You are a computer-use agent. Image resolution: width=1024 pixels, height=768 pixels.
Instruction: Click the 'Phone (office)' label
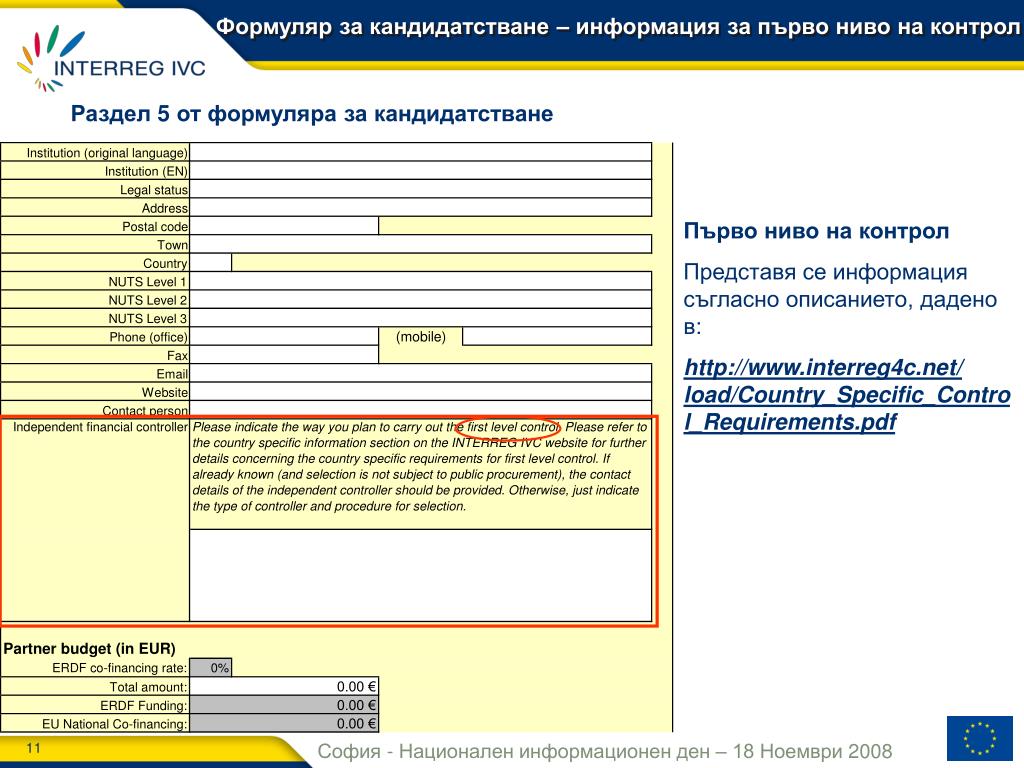tap(148, 337)
